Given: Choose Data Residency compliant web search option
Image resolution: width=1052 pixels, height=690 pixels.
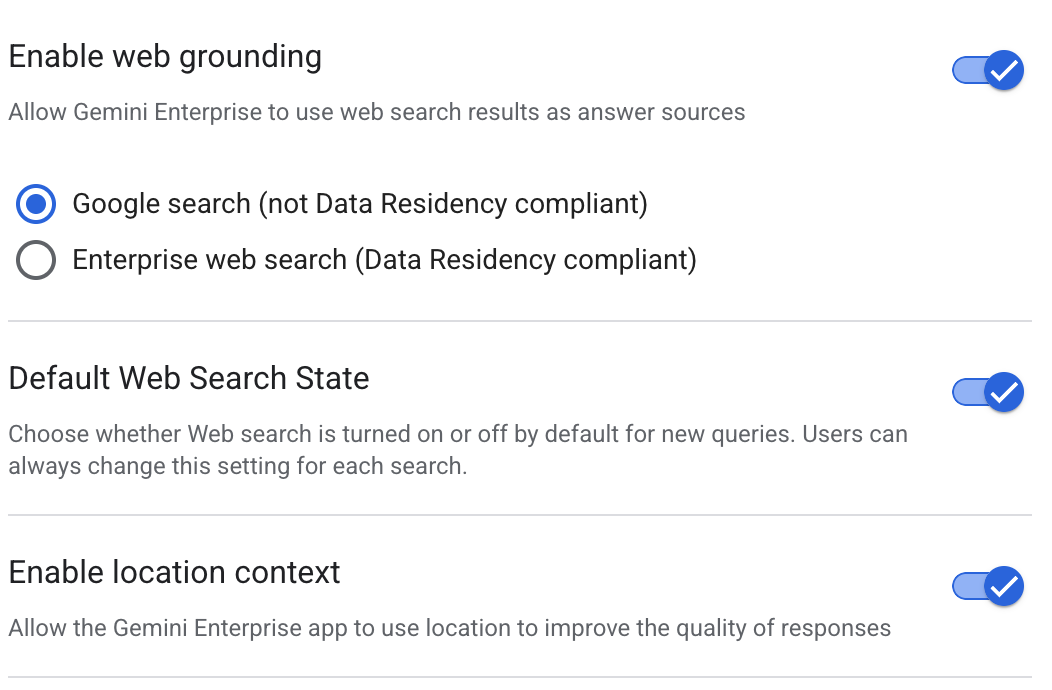Looking at the screenshot, I should 35,259.
